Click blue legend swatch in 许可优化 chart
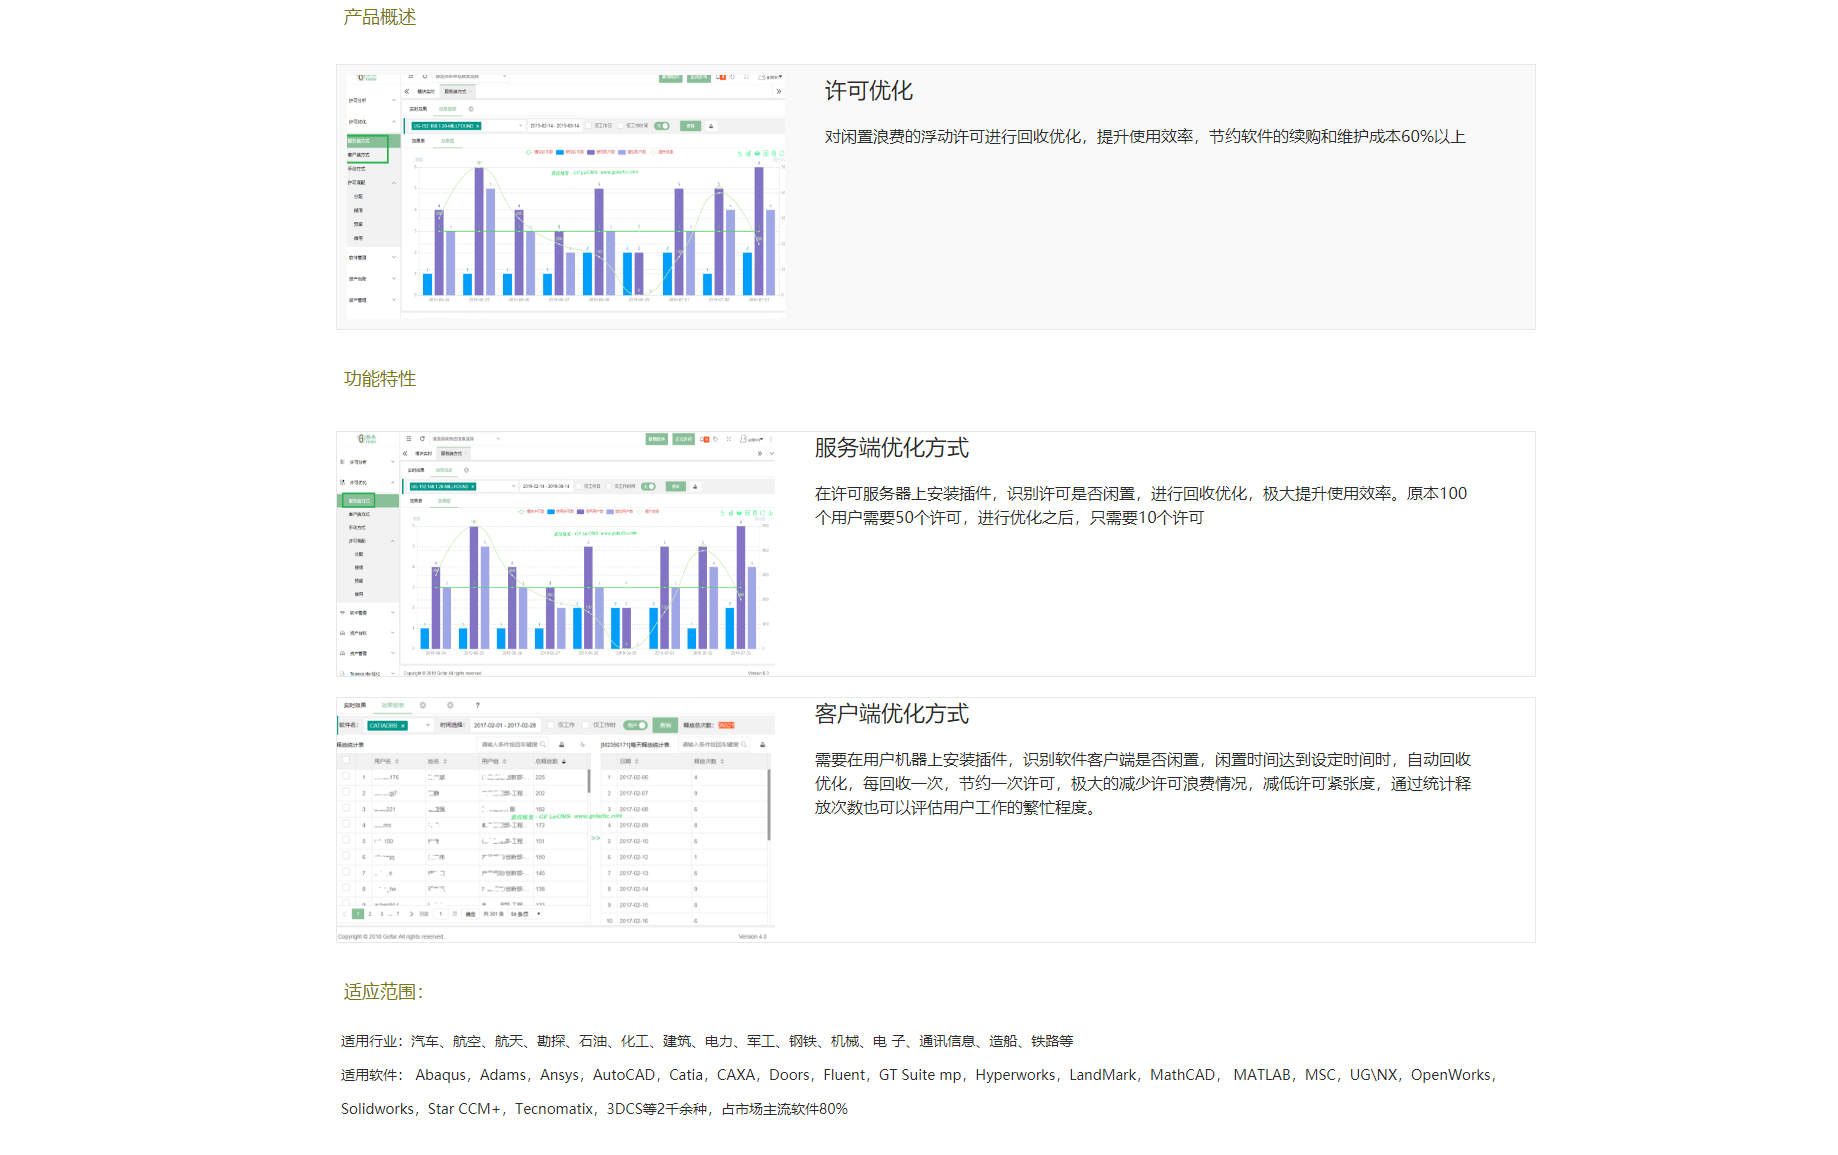 click(560, 152)
